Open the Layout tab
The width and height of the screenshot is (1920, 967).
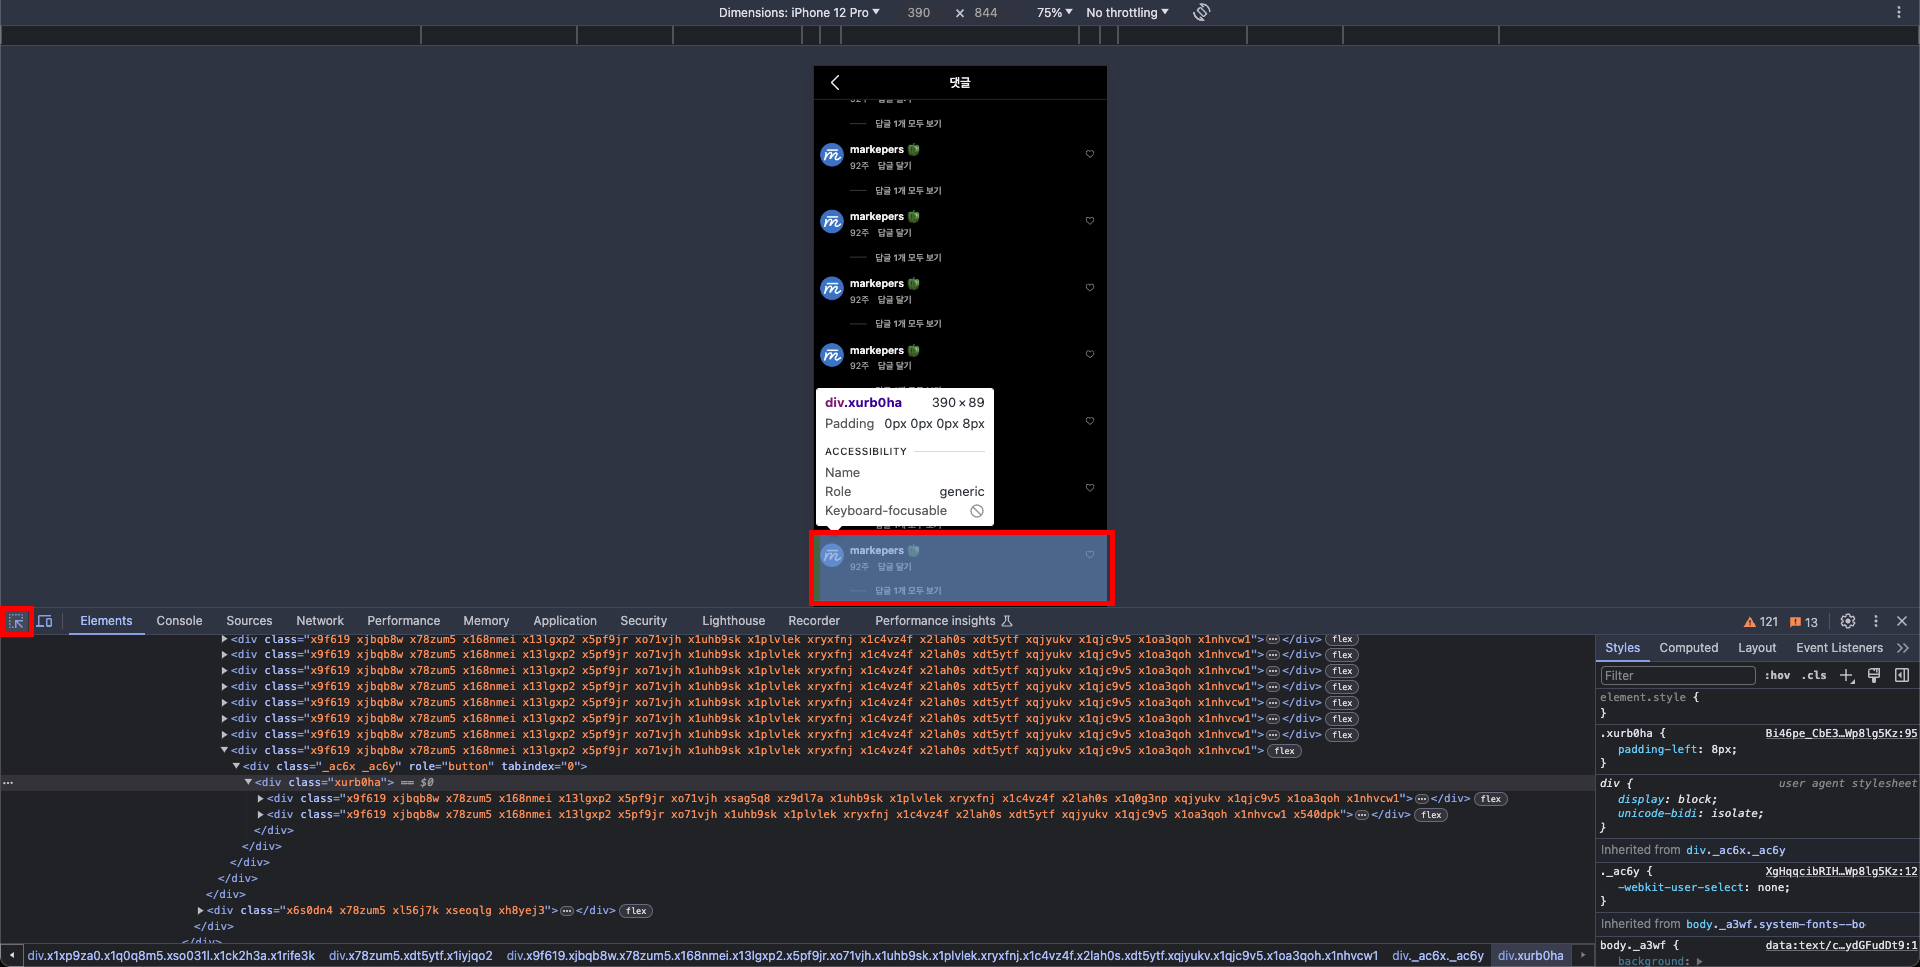(1757, 648)
